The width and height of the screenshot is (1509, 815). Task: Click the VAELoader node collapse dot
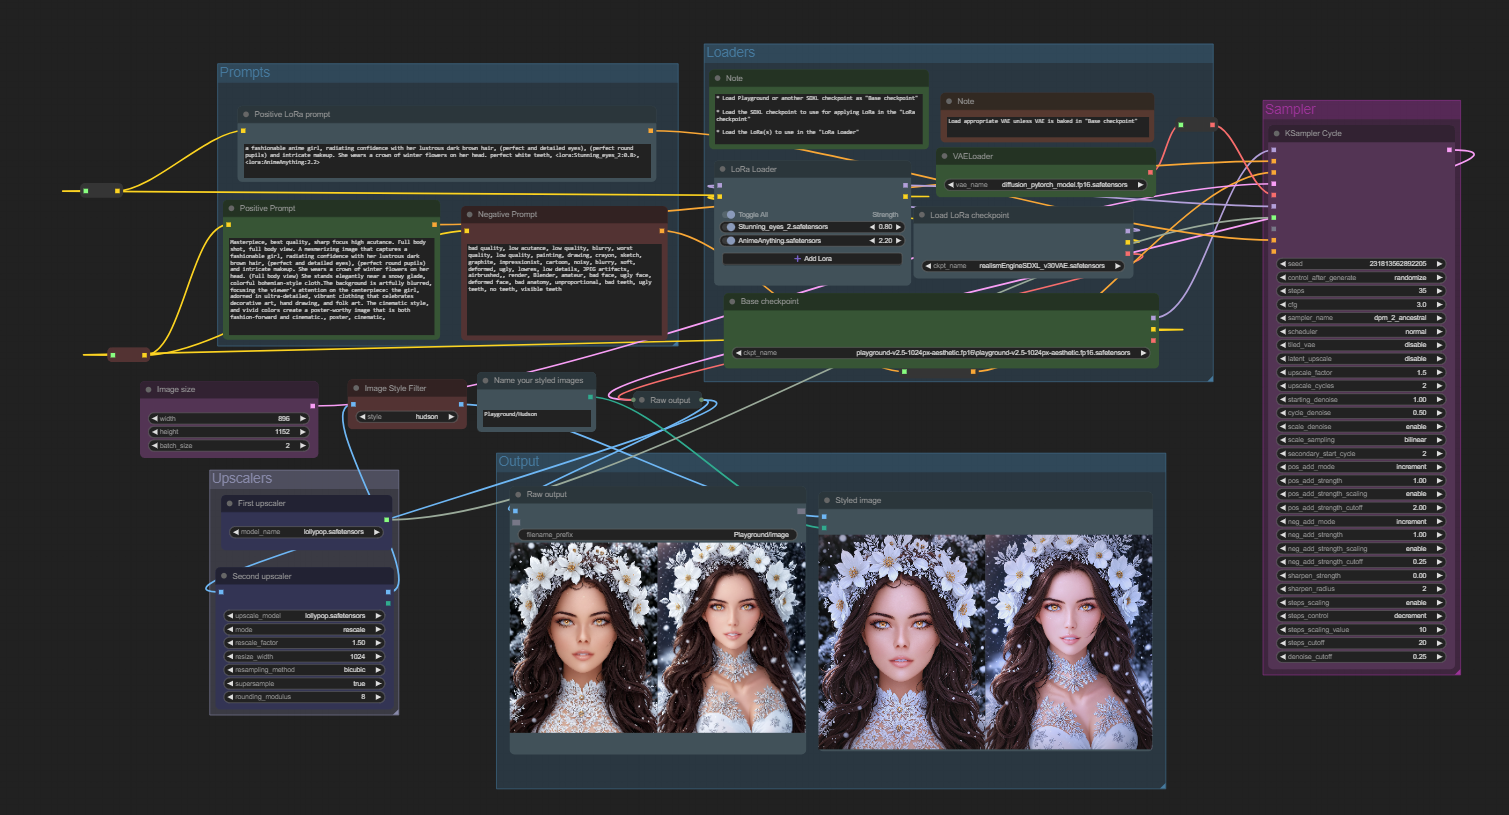point(944,156)
